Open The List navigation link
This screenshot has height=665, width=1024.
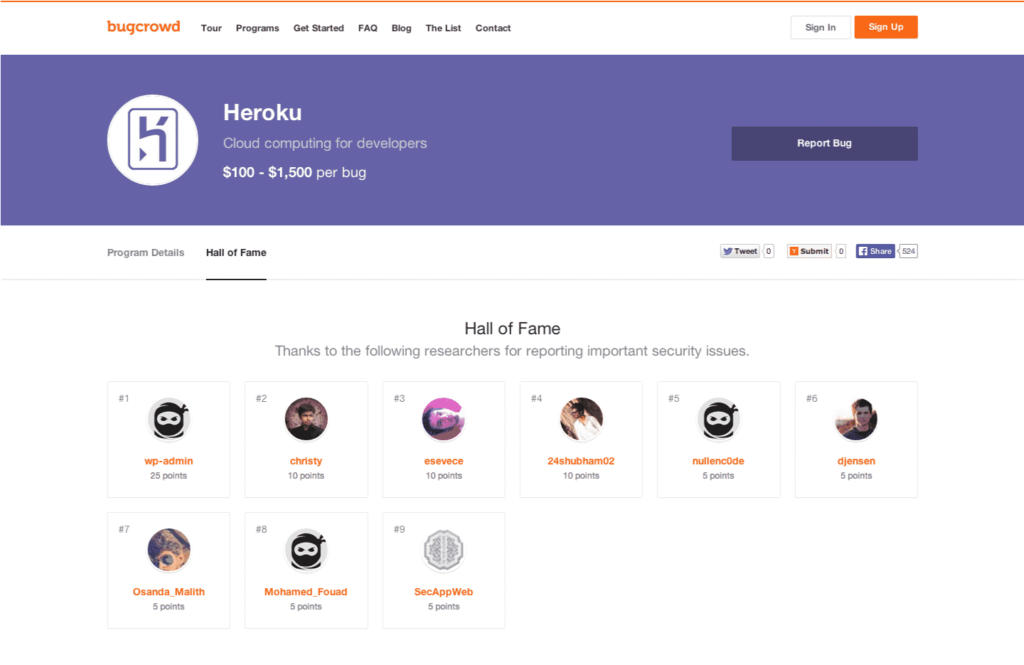tap(443, 28)
